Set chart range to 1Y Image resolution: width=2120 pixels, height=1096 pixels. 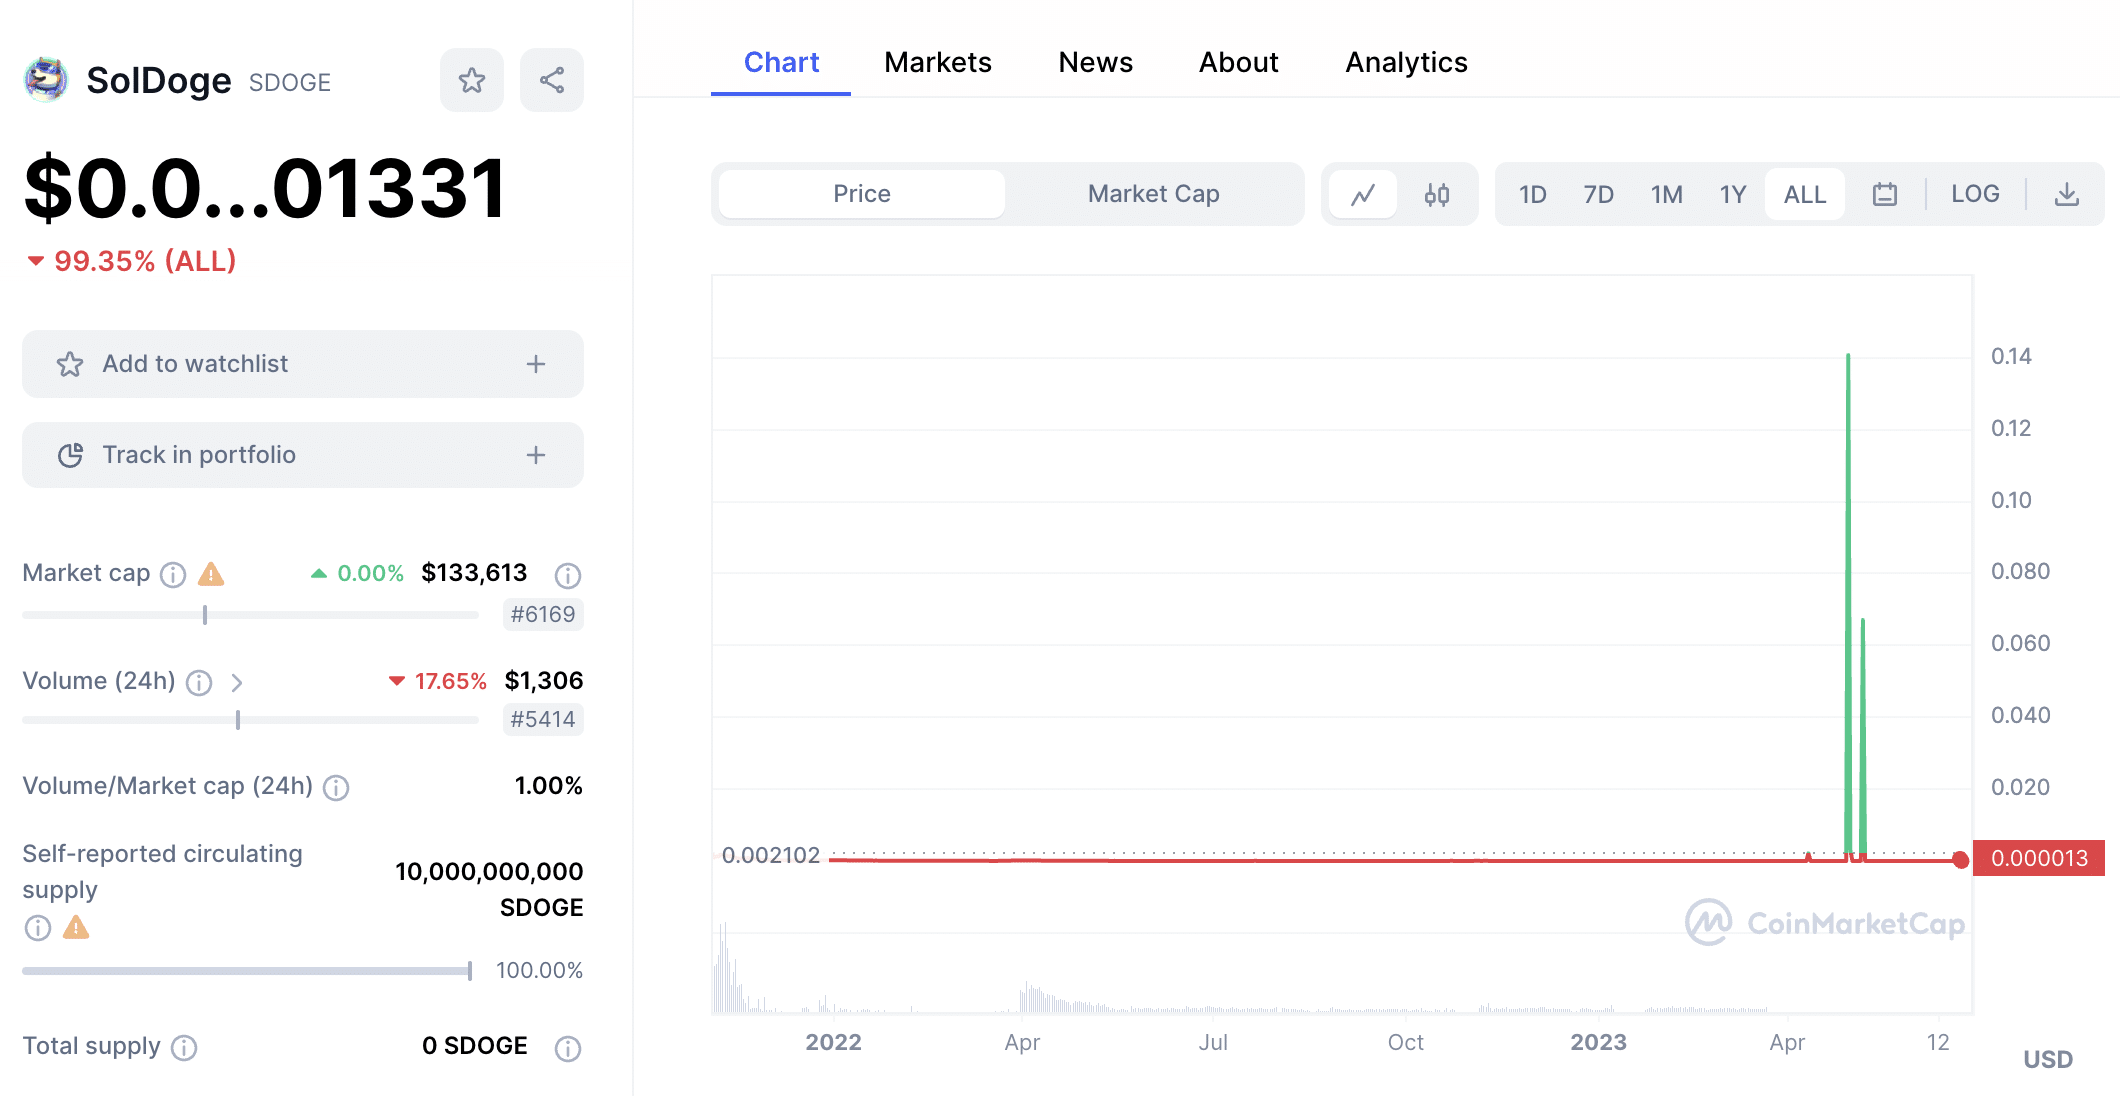(1733, 194)
